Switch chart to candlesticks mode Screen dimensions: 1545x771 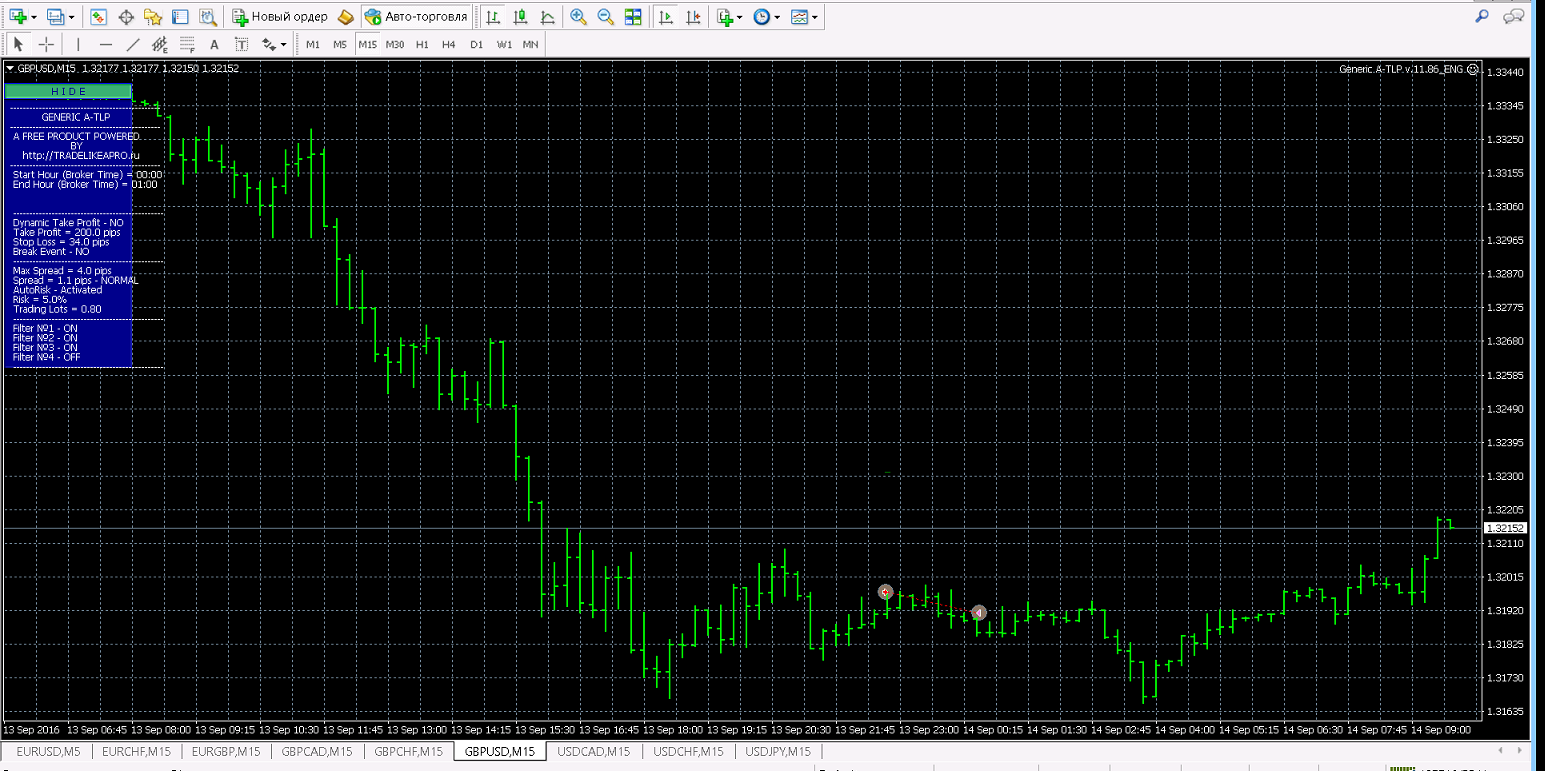pyautogui.click(x=521, y=17)
